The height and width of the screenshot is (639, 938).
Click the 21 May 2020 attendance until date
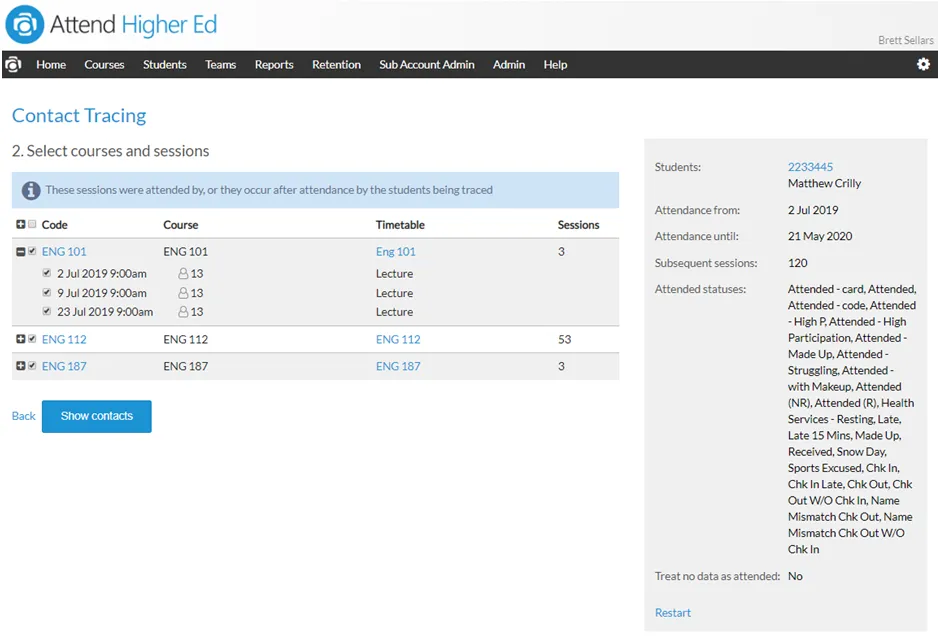coord(820,236)
